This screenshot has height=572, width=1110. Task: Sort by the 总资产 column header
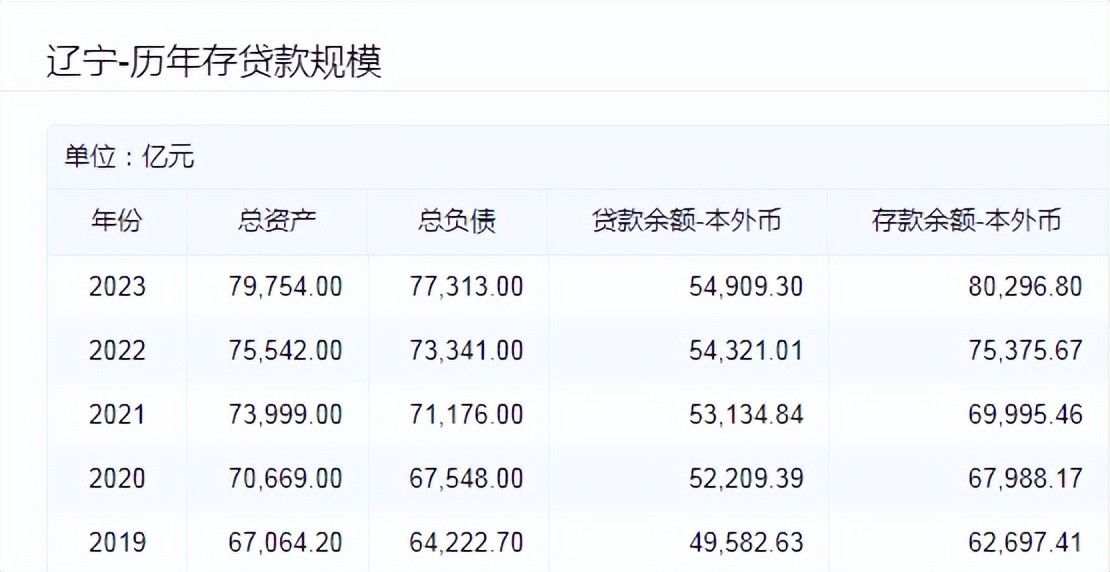[277, 221]
